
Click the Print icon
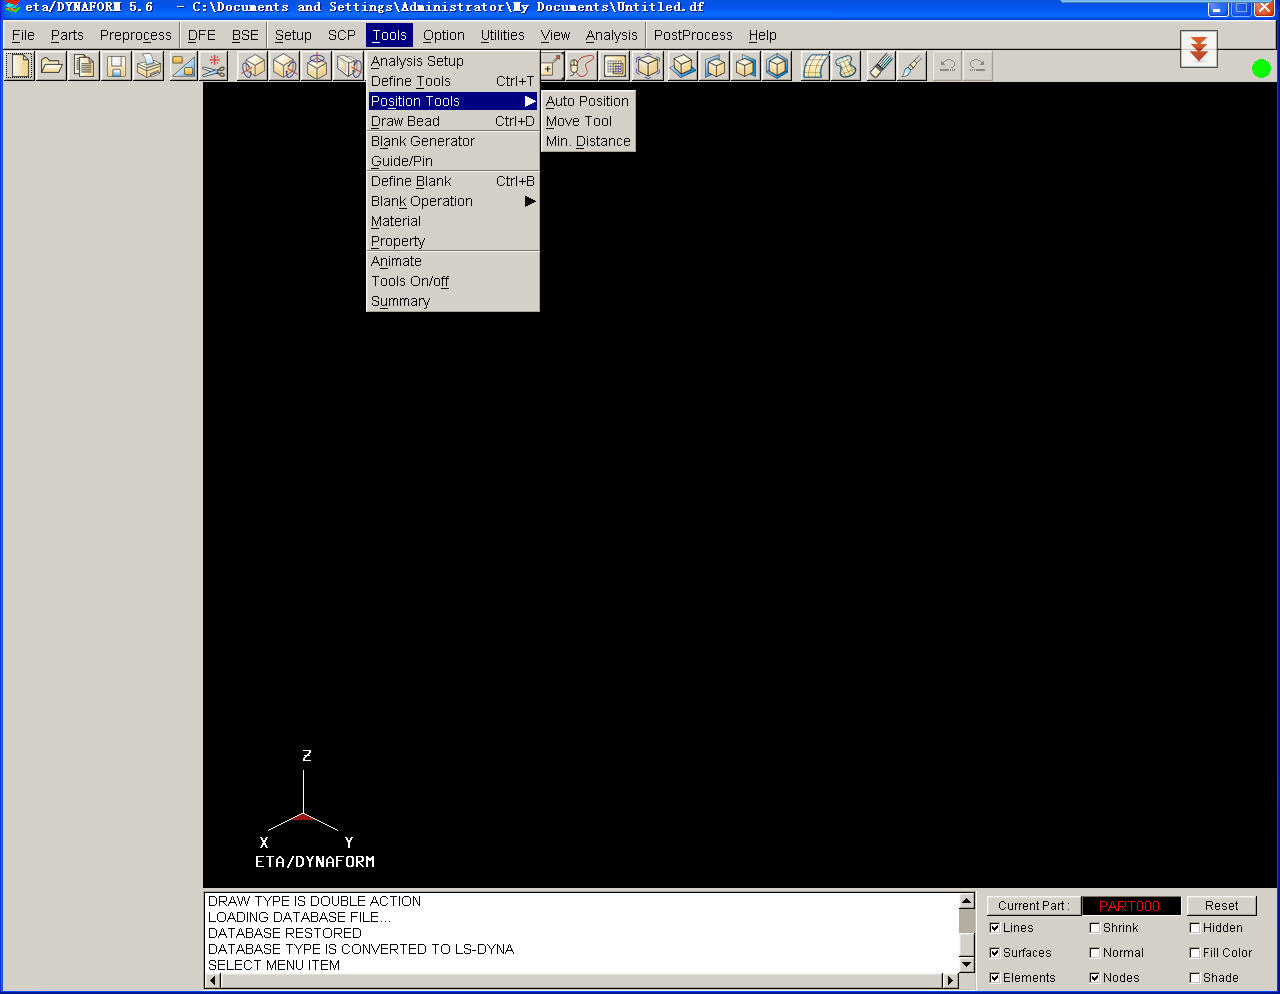tap(149, 67)
